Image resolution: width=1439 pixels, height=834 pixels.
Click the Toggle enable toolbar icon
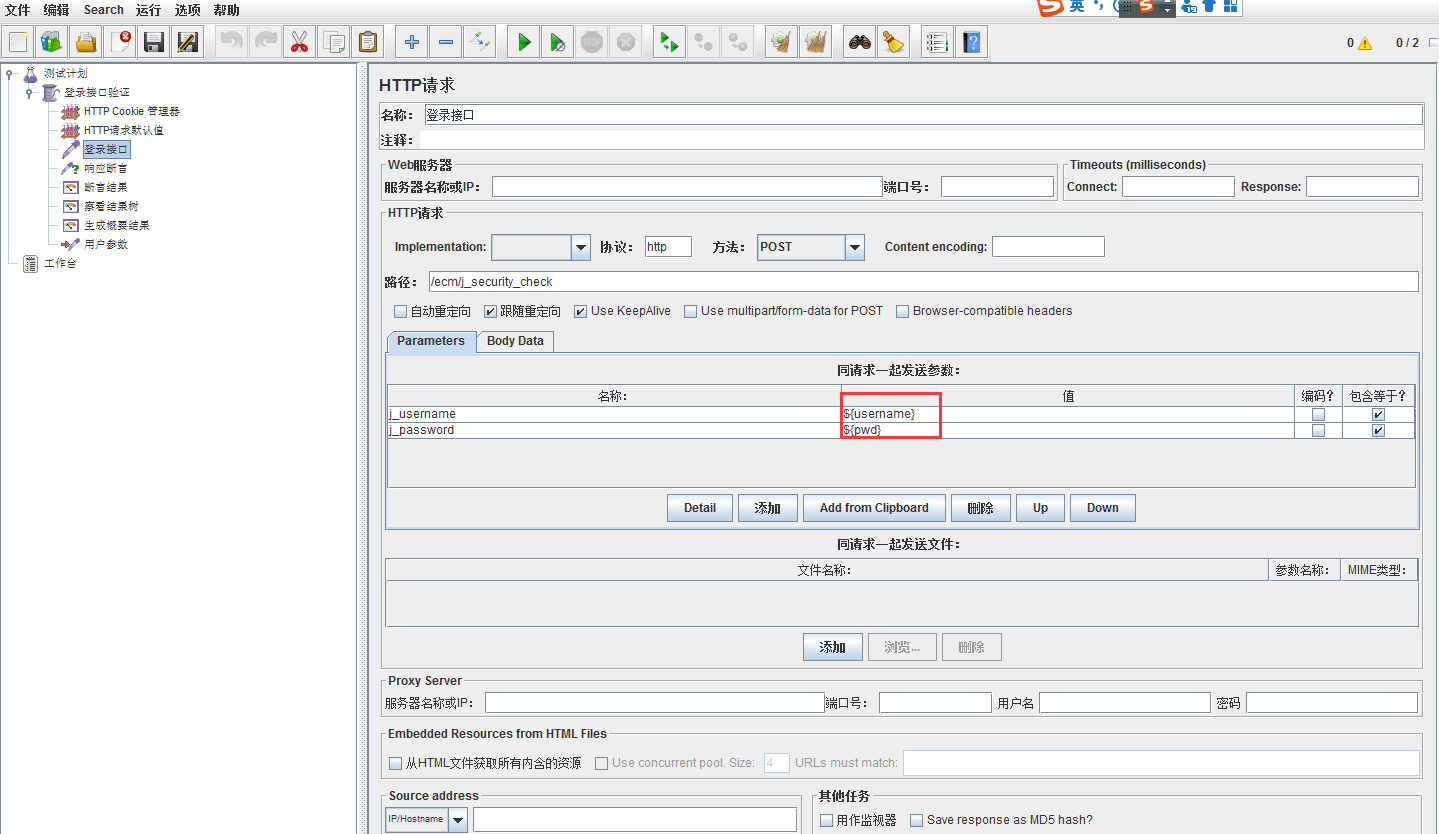click(480, 42)
